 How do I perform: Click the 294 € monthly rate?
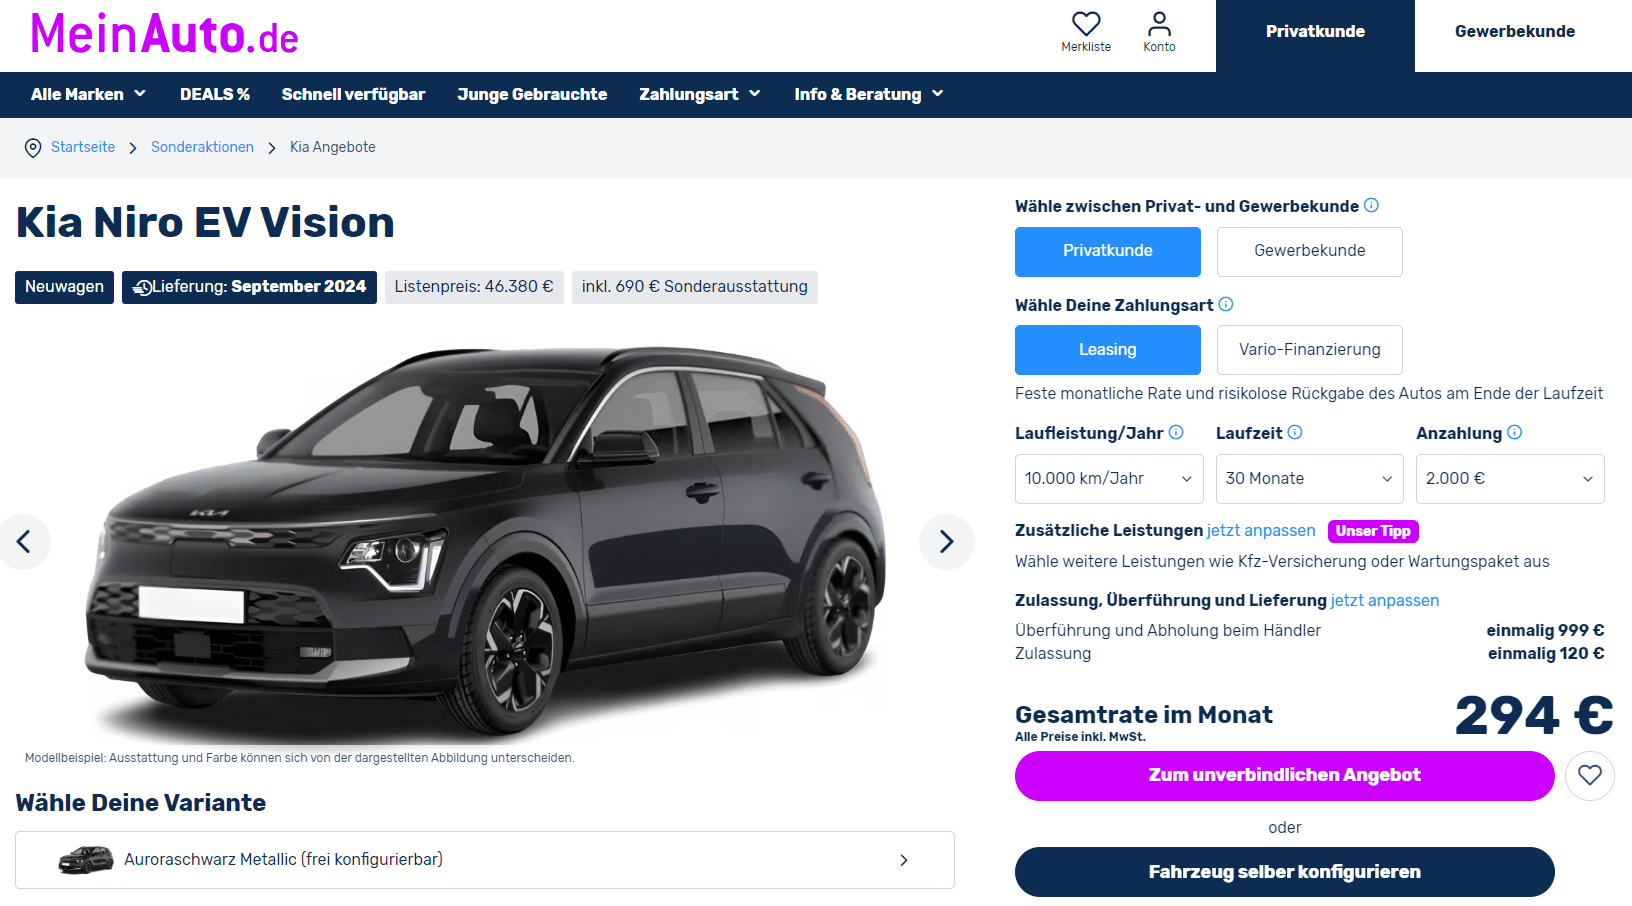(1534, 716)
